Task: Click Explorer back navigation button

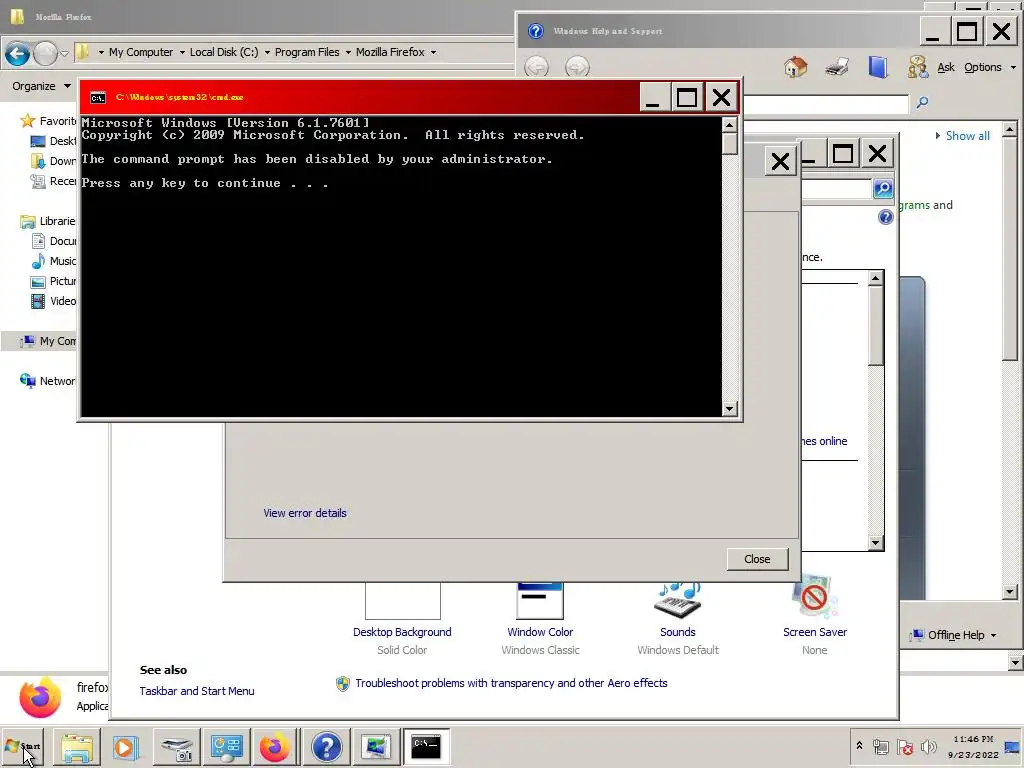Action: [x=18, y=54]
